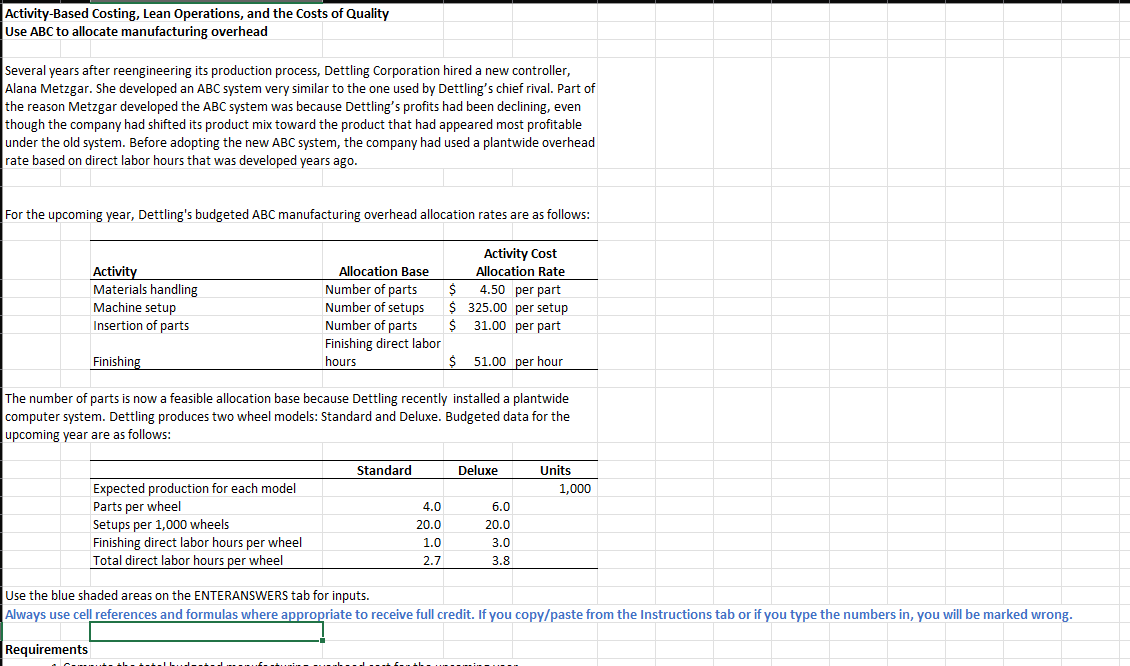Select Deluxe finishing hours value 3.0
The width and height of the screenshot is (1130, 666).
[501, 543]
